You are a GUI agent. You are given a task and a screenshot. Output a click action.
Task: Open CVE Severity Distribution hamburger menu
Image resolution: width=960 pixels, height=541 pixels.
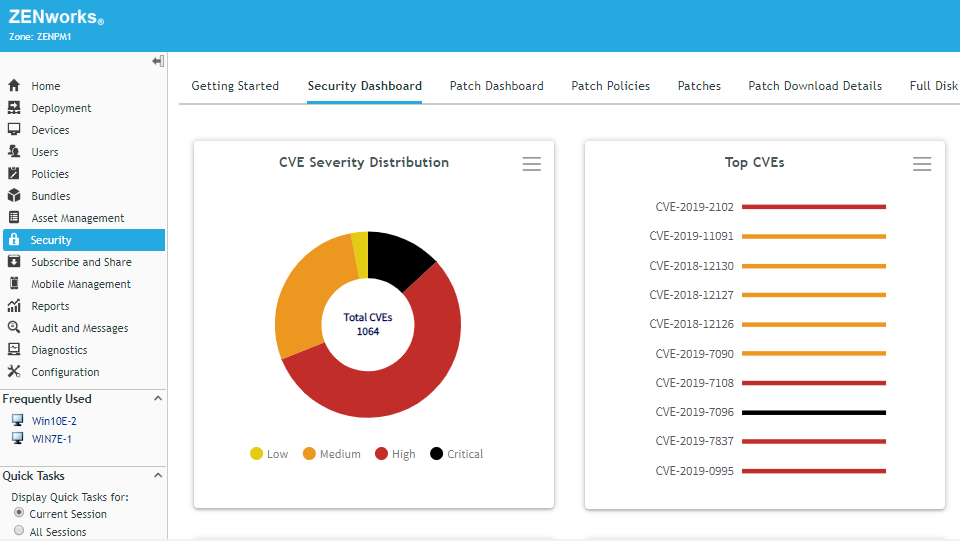(531, 163)
